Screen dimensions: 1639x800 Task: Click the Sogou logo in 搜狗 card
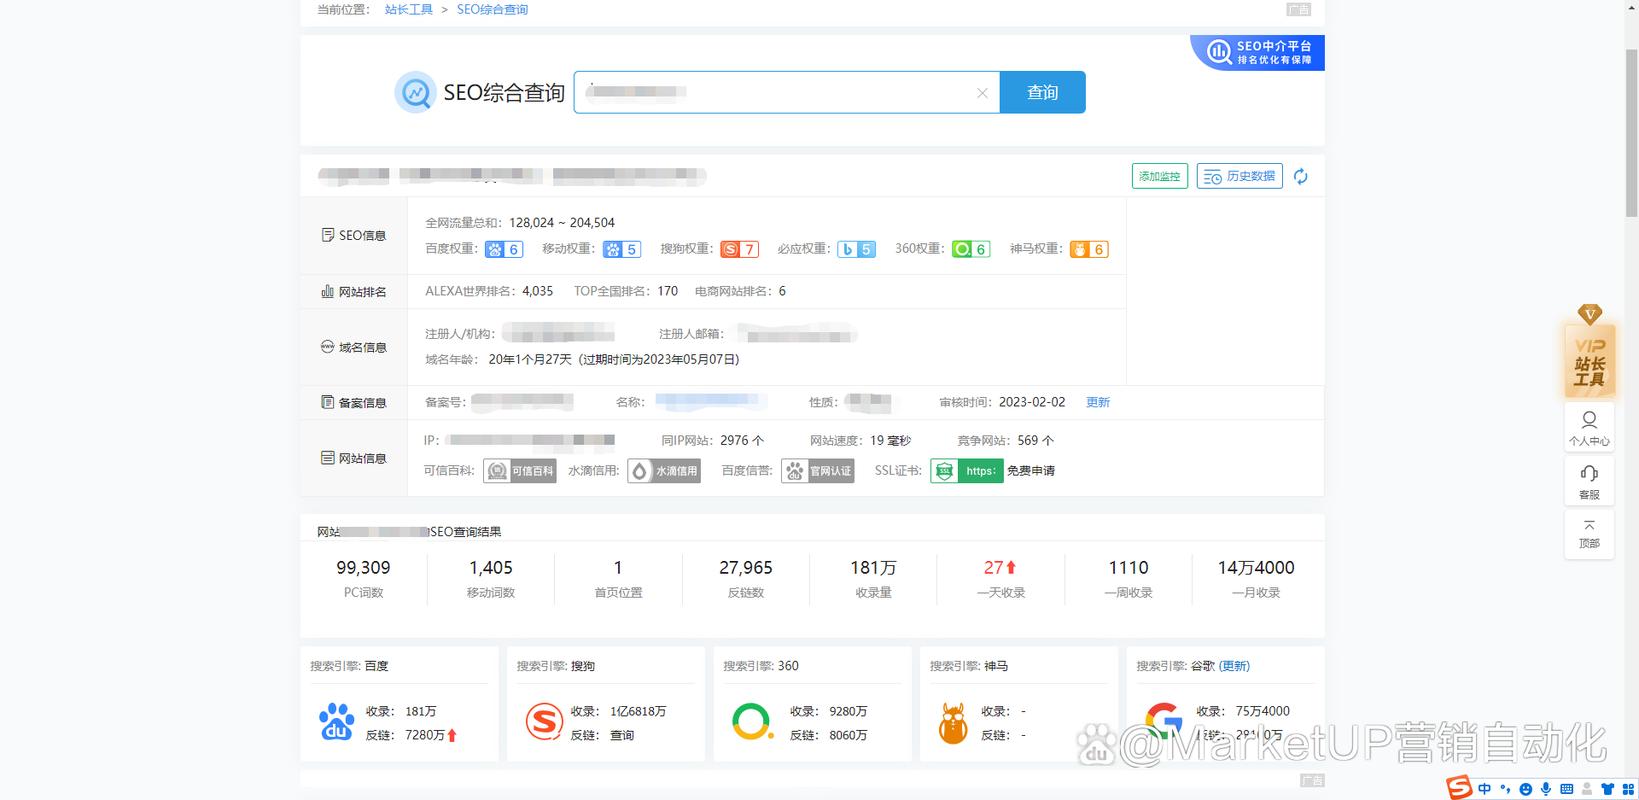pyautogui.click(x=544, y=722)
